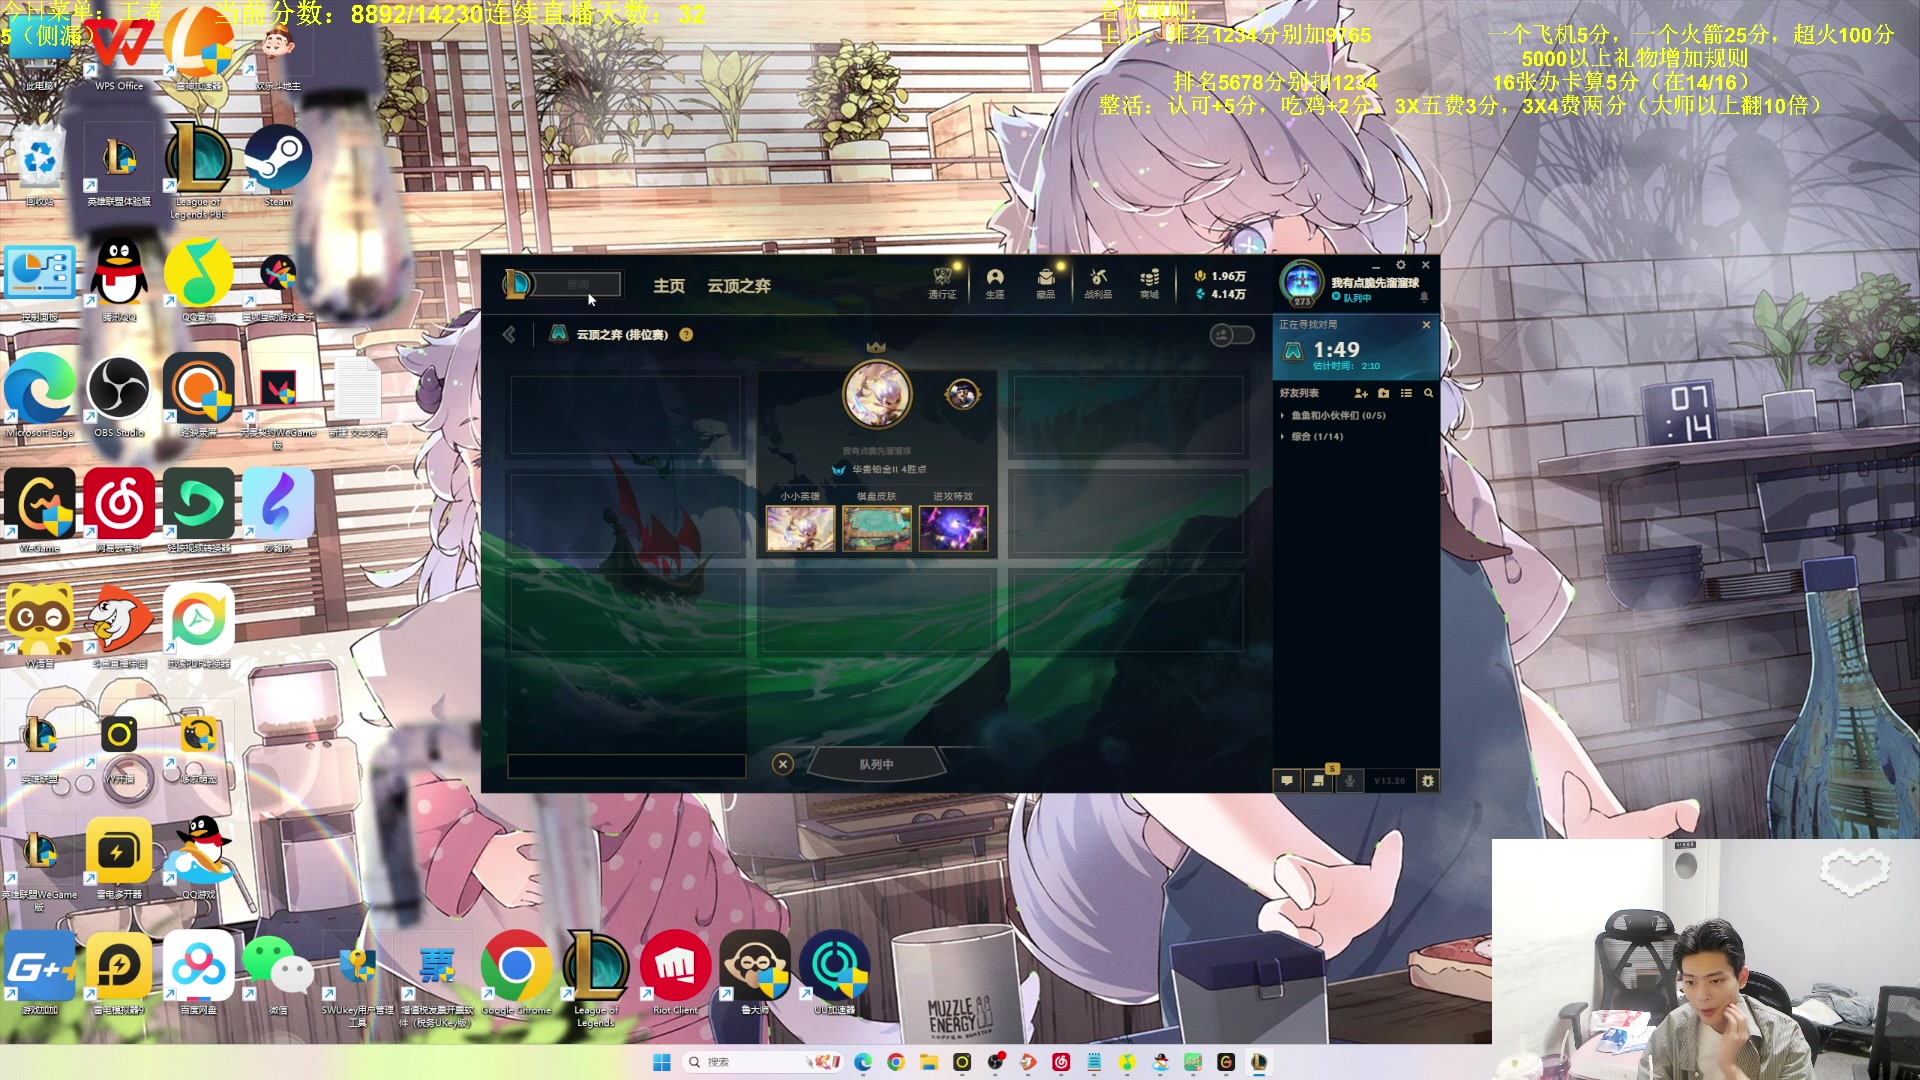The height and width of the screenshot is (1080, 1920).
Task: Click the 华贵铂金II 4胜点 rank text
Action: pyautogui.click(x=888, y=469)
